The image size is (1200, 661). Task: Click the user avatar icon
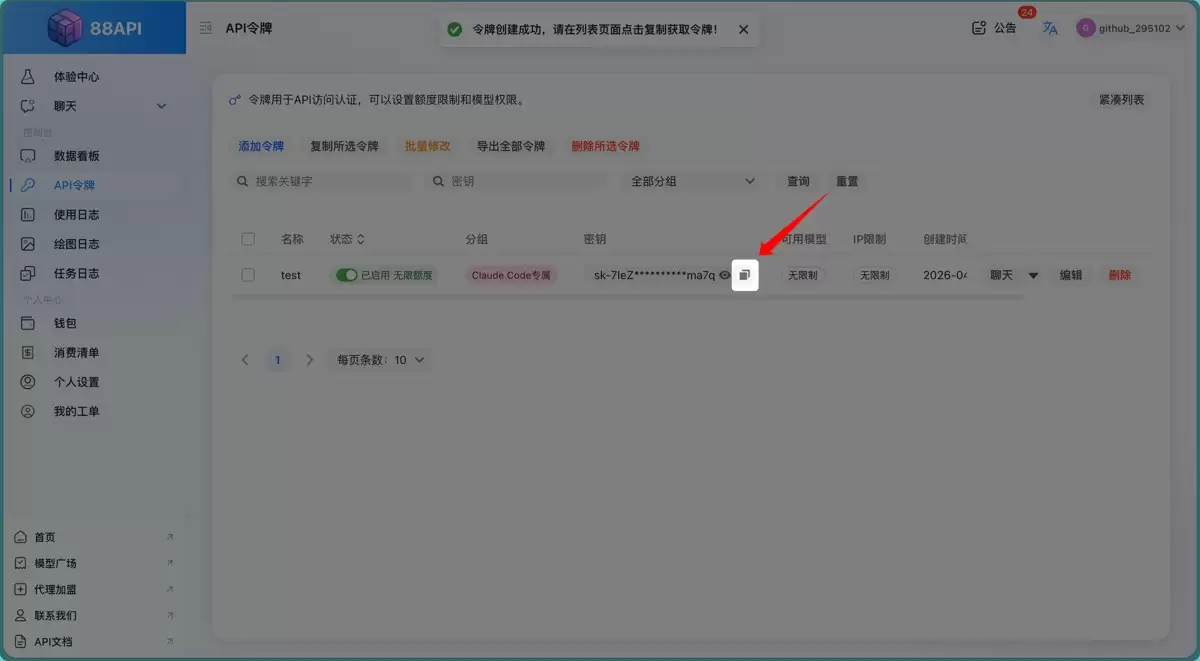[1086, 28]
